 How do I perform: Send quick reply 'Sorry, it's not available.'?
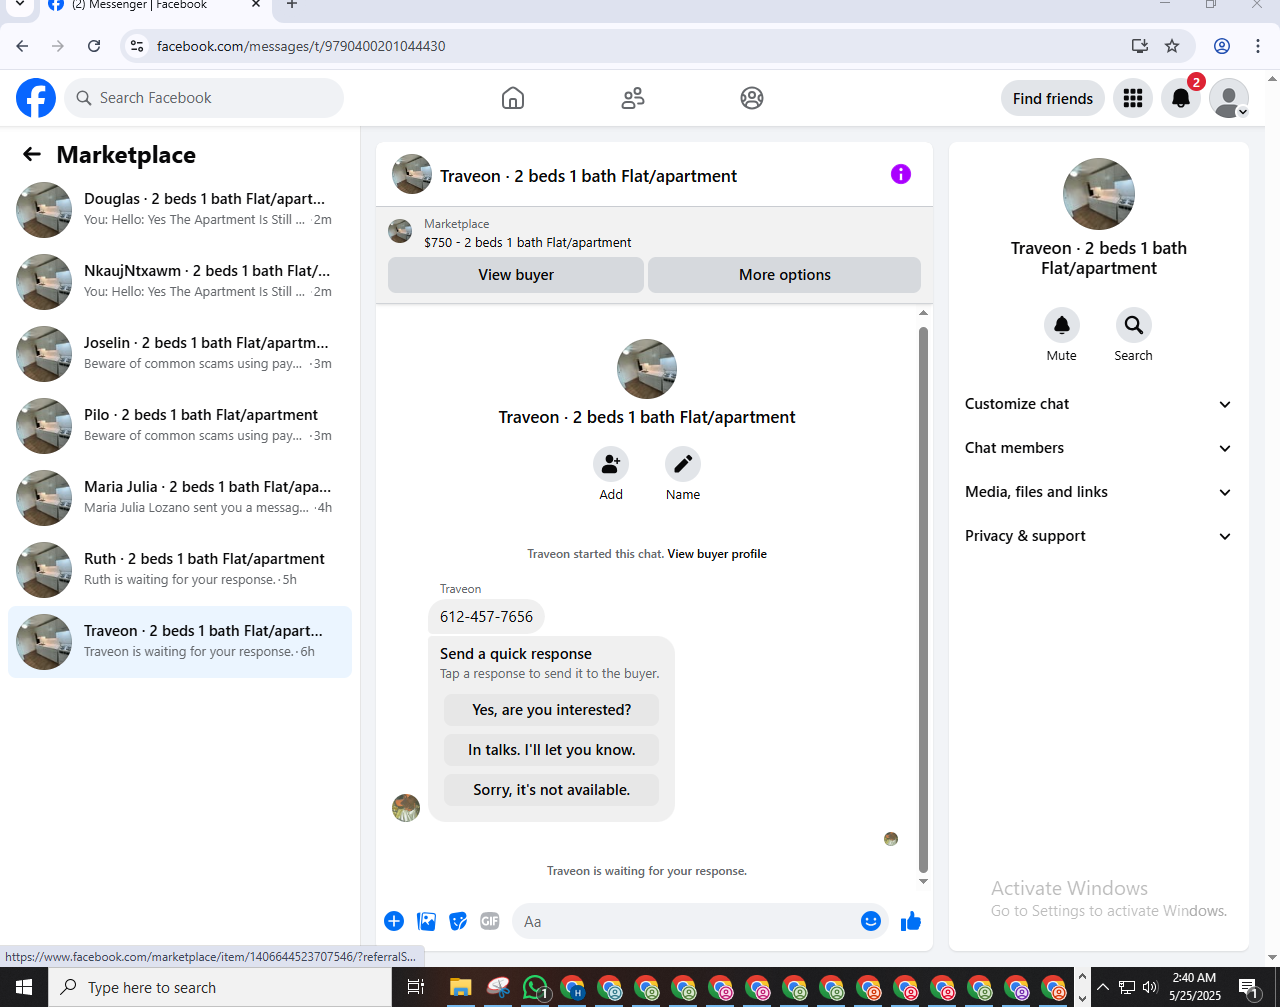551,790
